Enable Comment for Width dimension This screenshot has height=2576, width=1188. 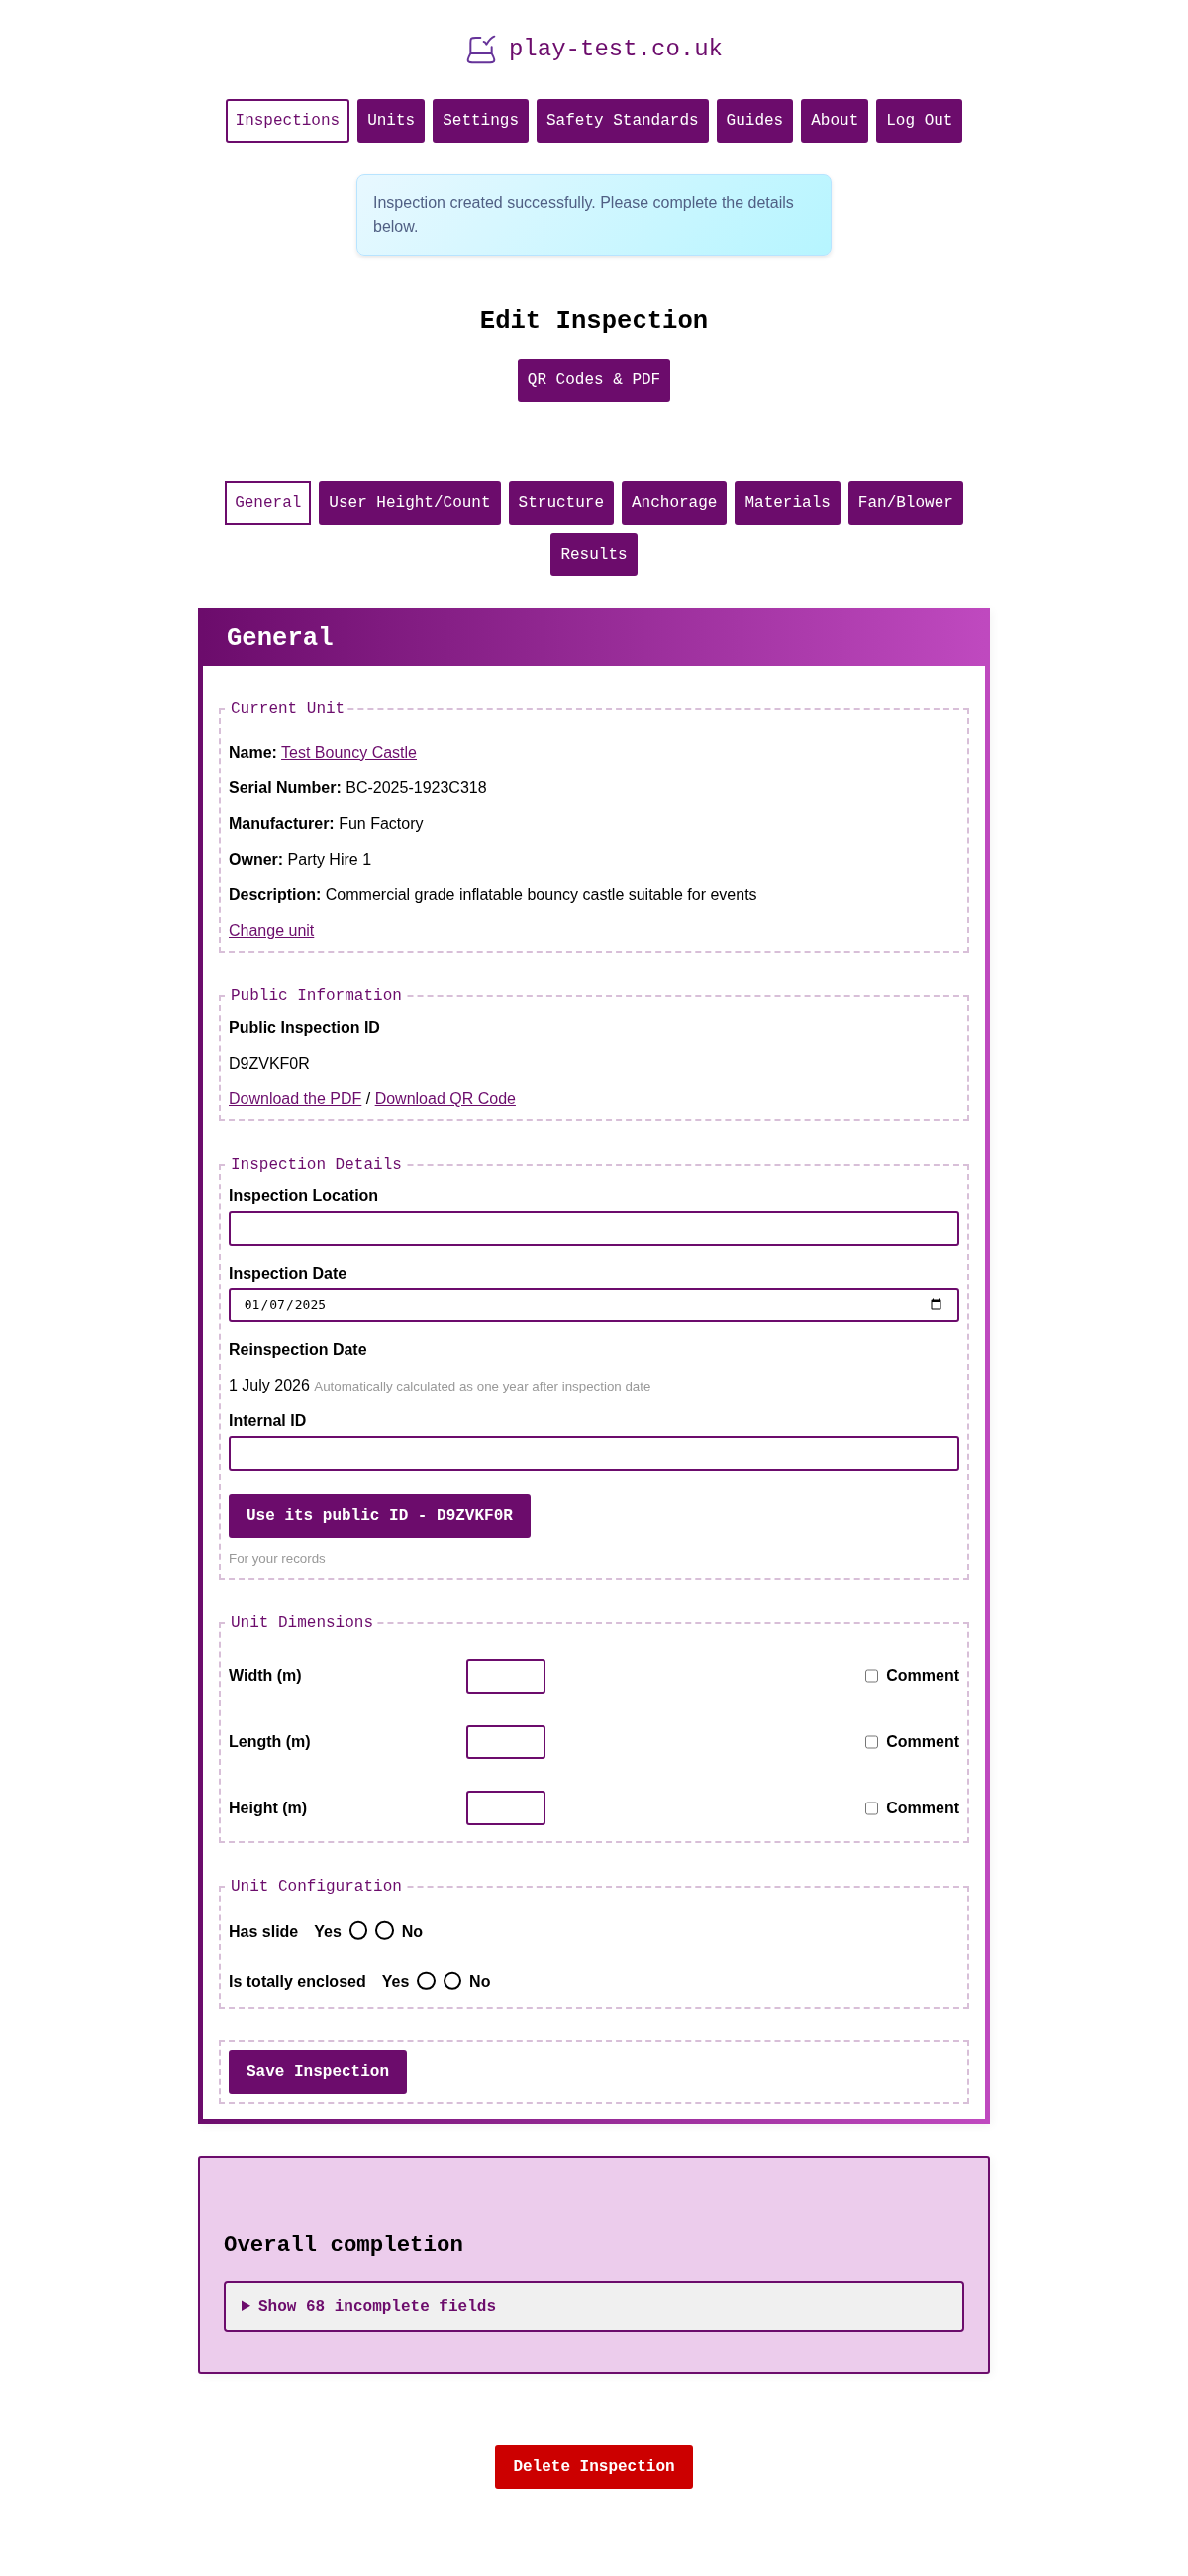pos(871,1675)
